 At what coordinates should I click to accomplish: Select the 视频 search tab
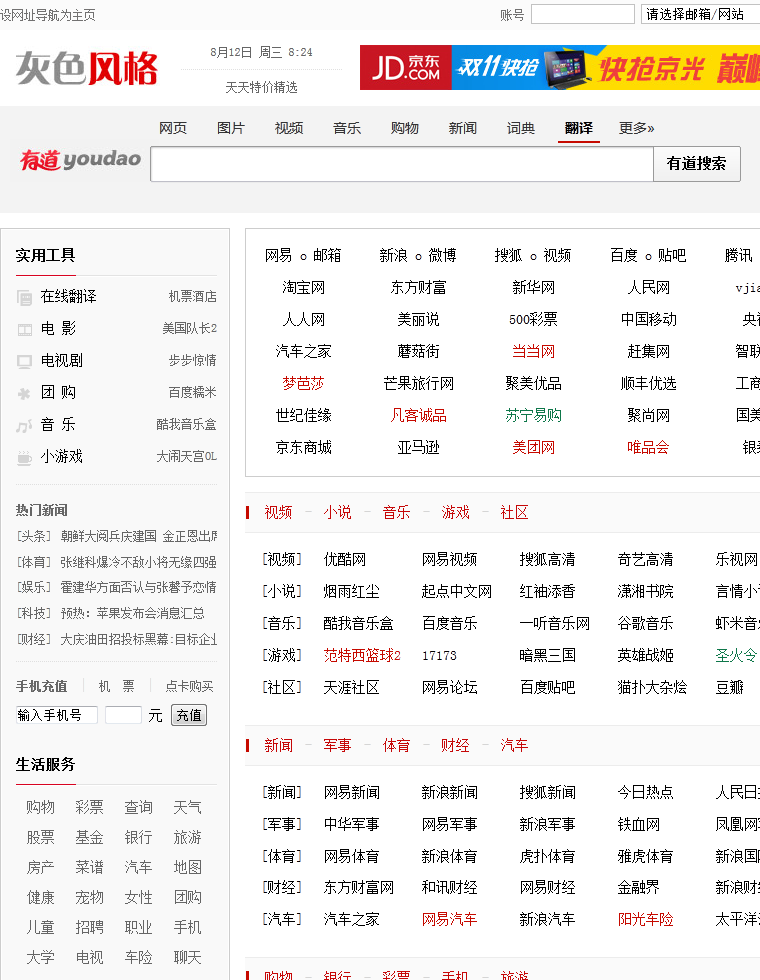click(289, 128)
